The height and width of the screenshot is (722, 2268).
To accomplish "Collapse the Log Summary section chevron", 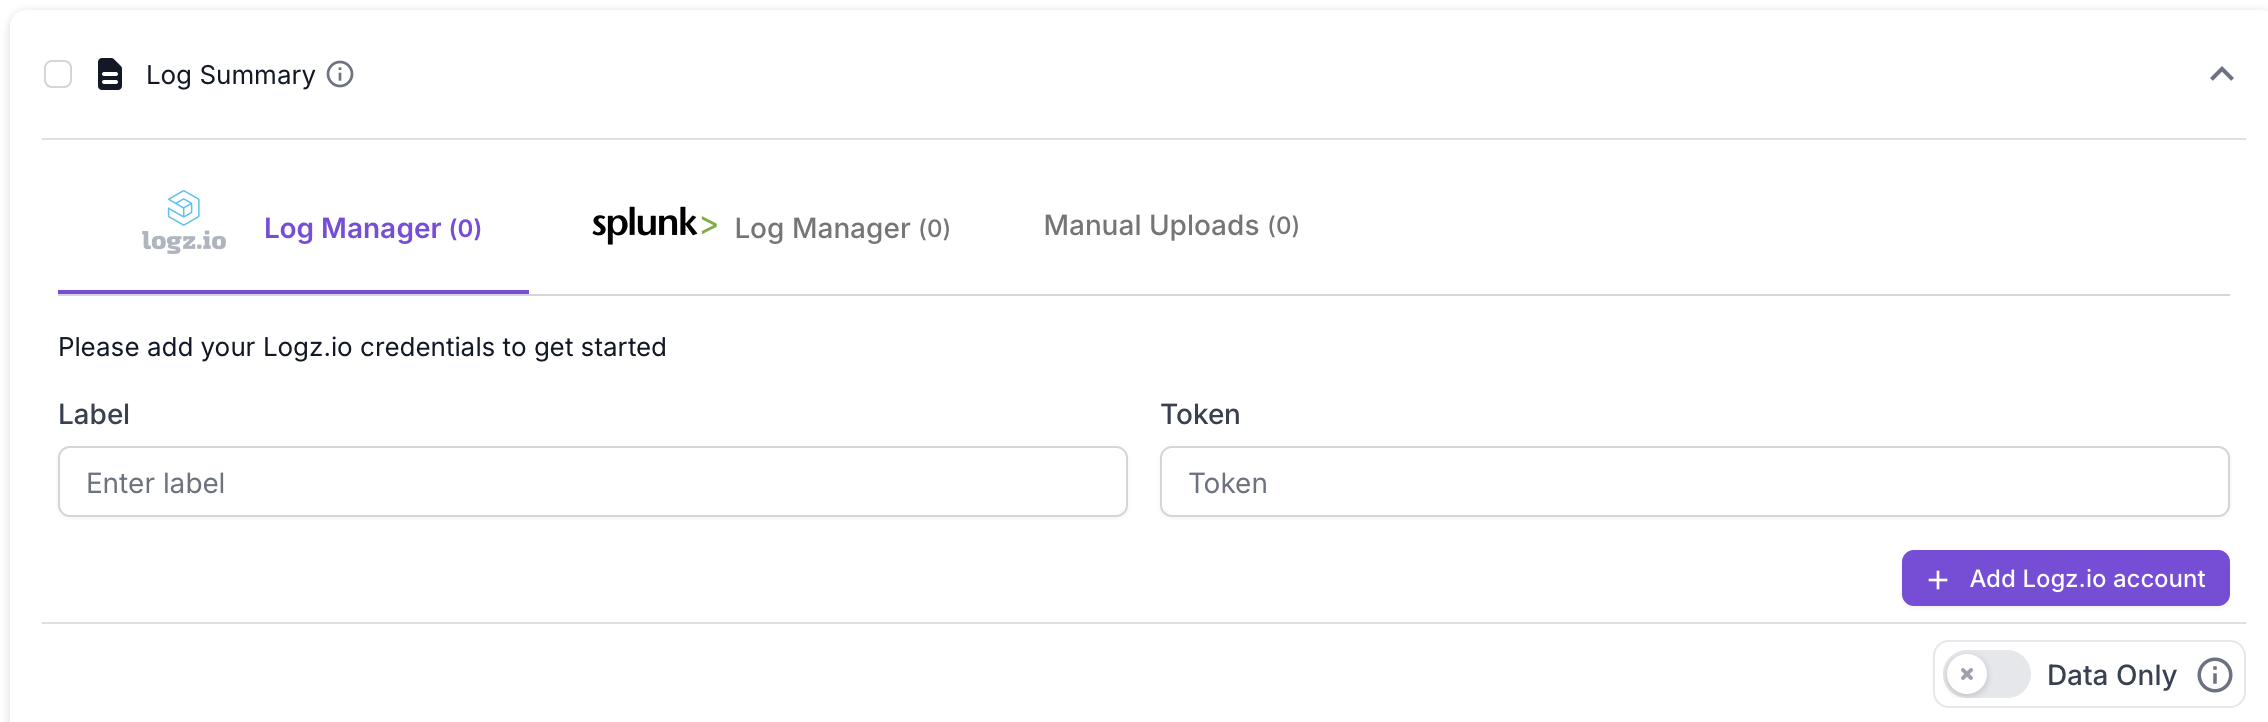I will click(2221, 74).
